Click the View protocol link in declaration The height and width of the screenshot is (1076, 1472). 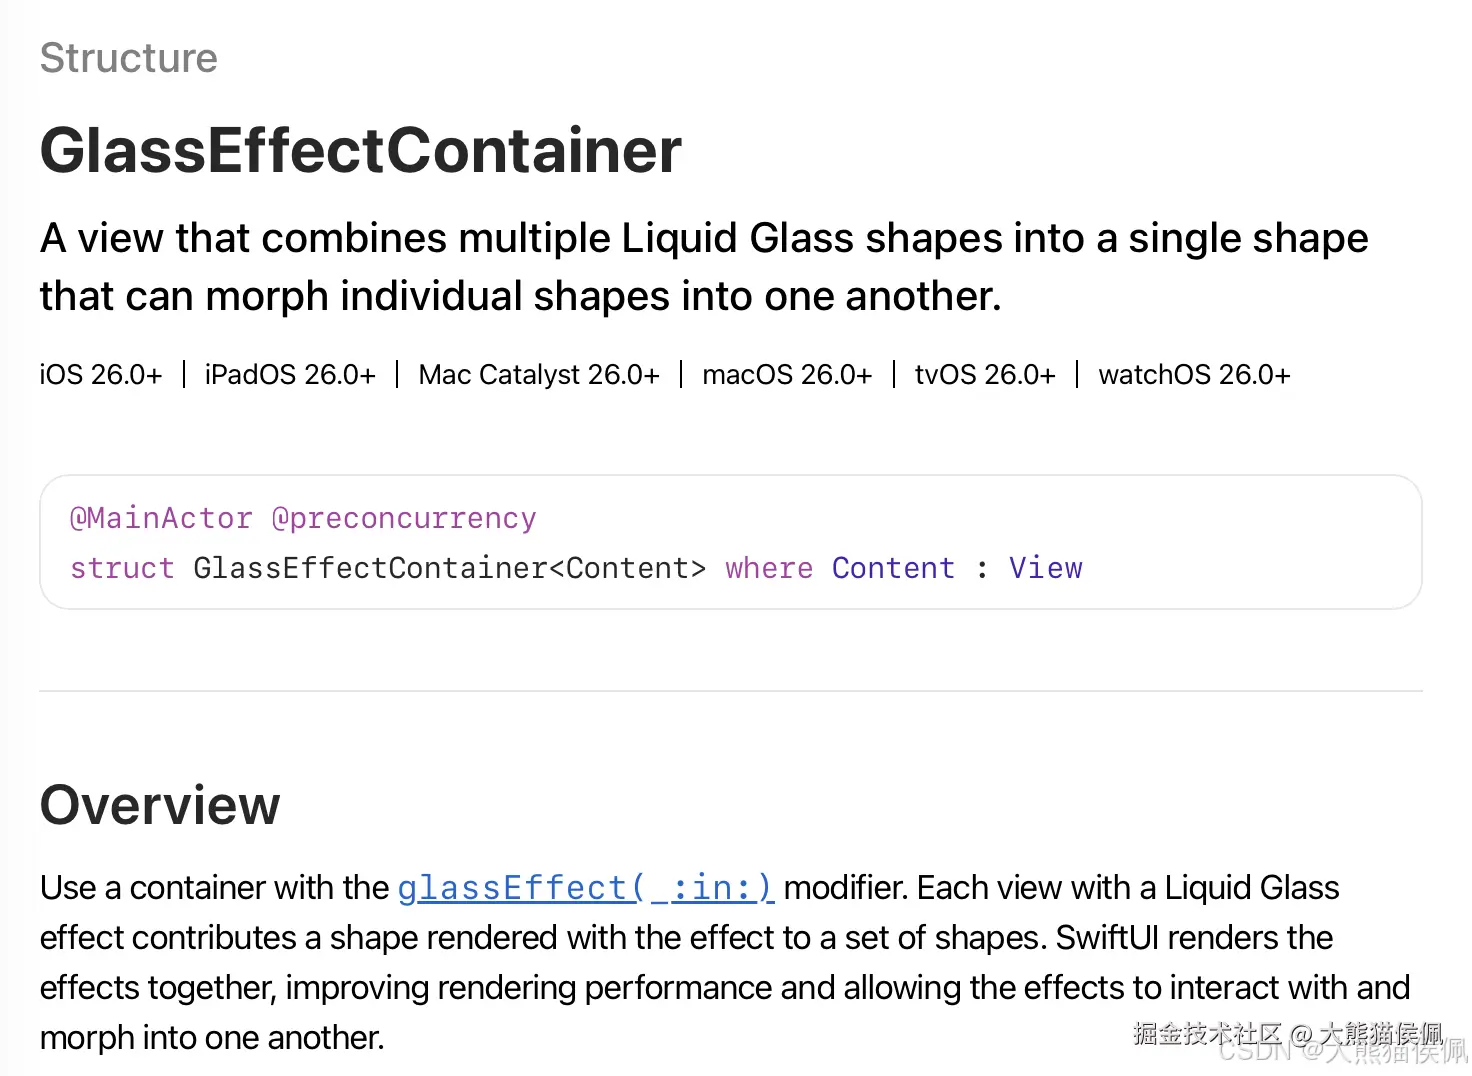[x=1045, y=568]
